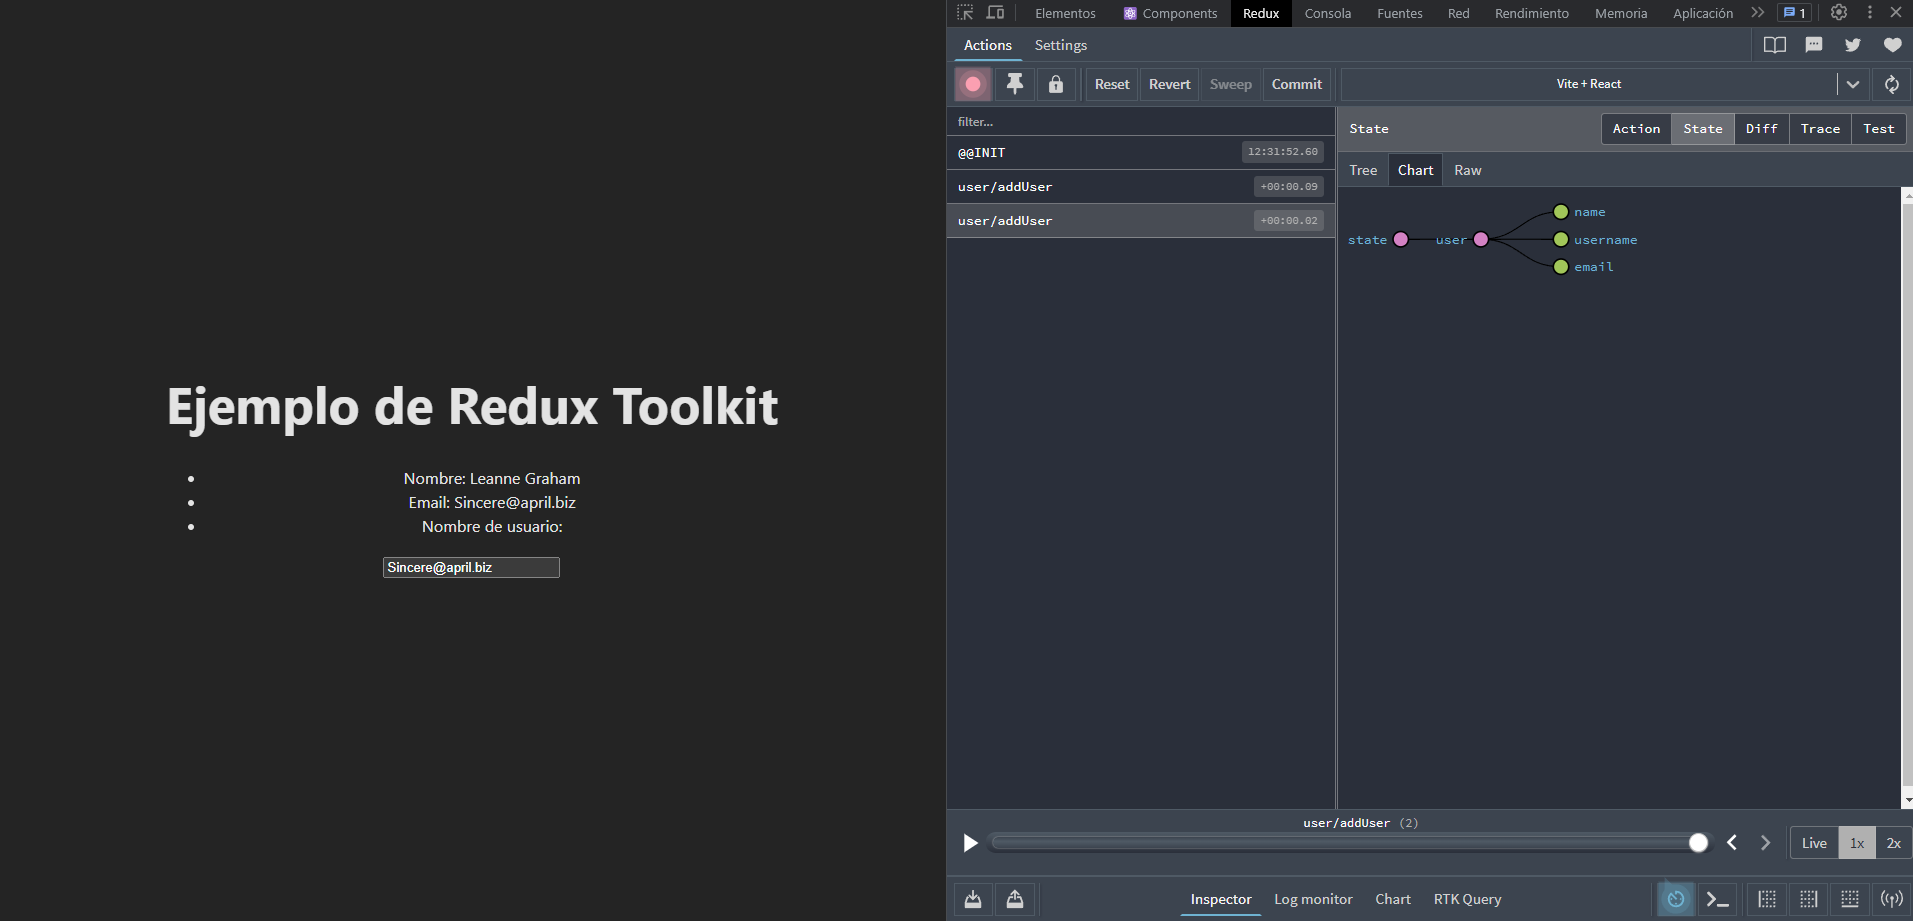Open the Vite + React instance dropdown
Viewport: 1913px width, 921px height.
(1852, 85)
